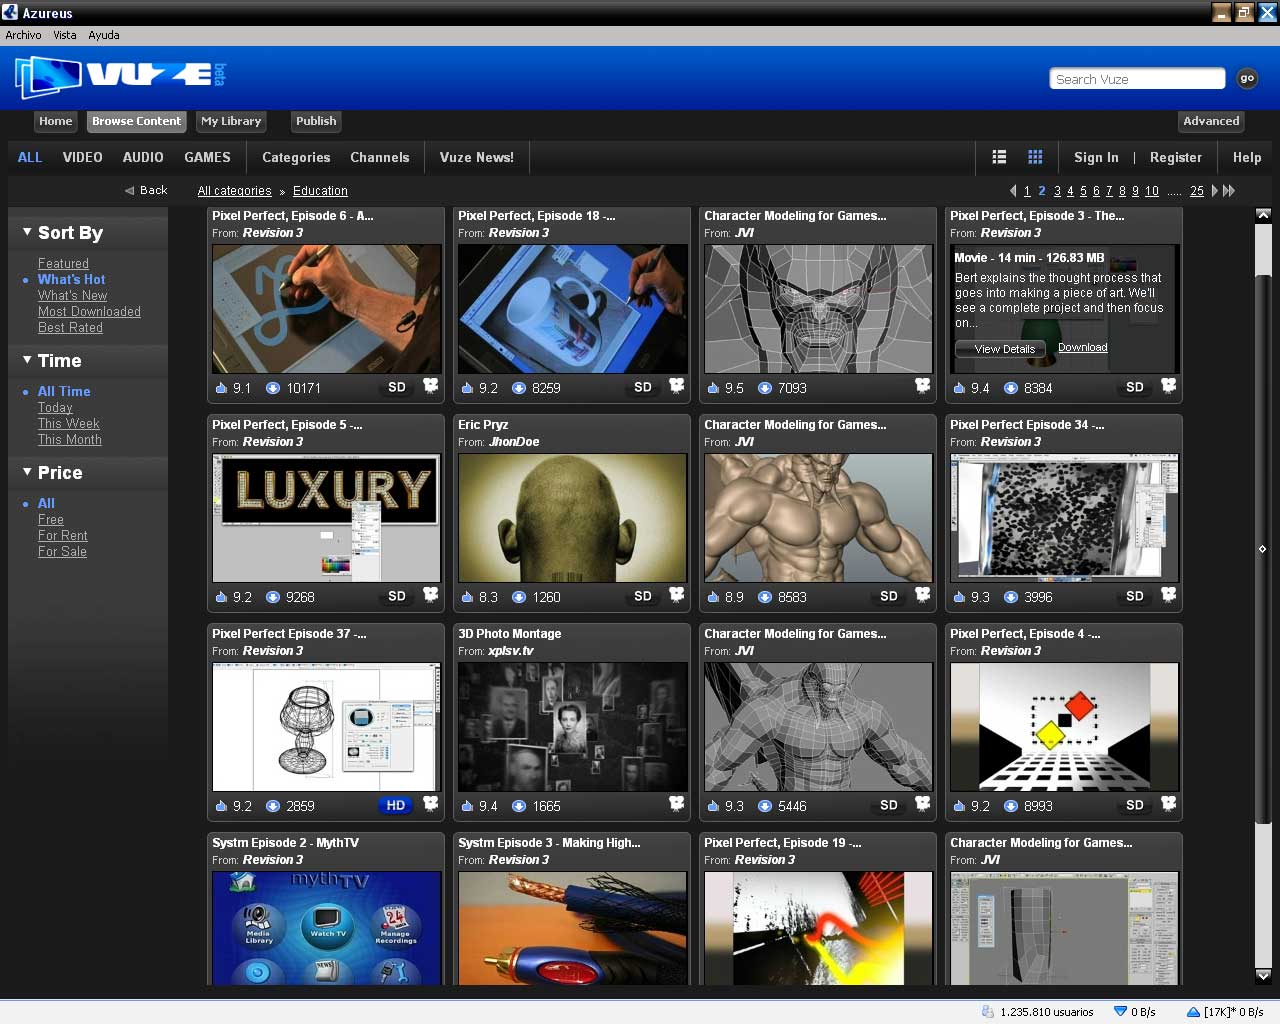Screen dimensions: 1280x1024
Task: Open Vuze News! section
Action: [477, 157]
